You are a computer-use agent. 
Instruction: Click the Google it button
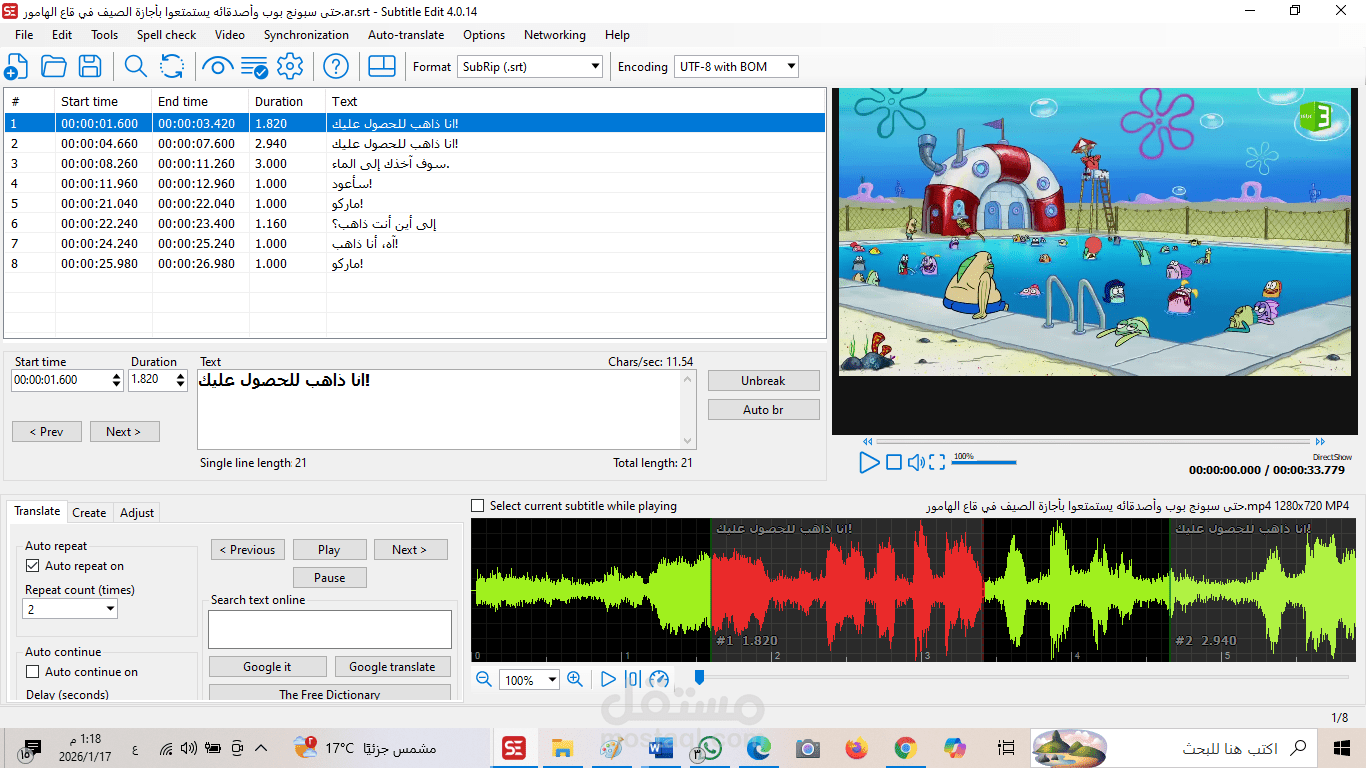[x=268, y=667]
